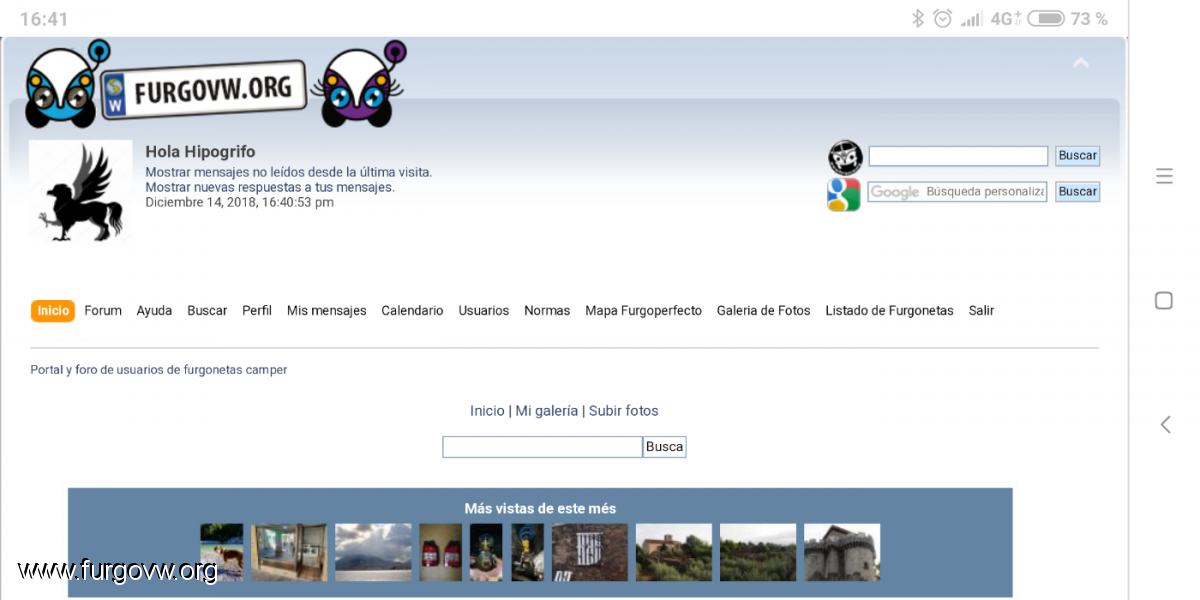Image resolution: width=1200 pixels, height=600 pixels.
Task: Click the purple van mascot icon
Action: (x=358, y=84)
